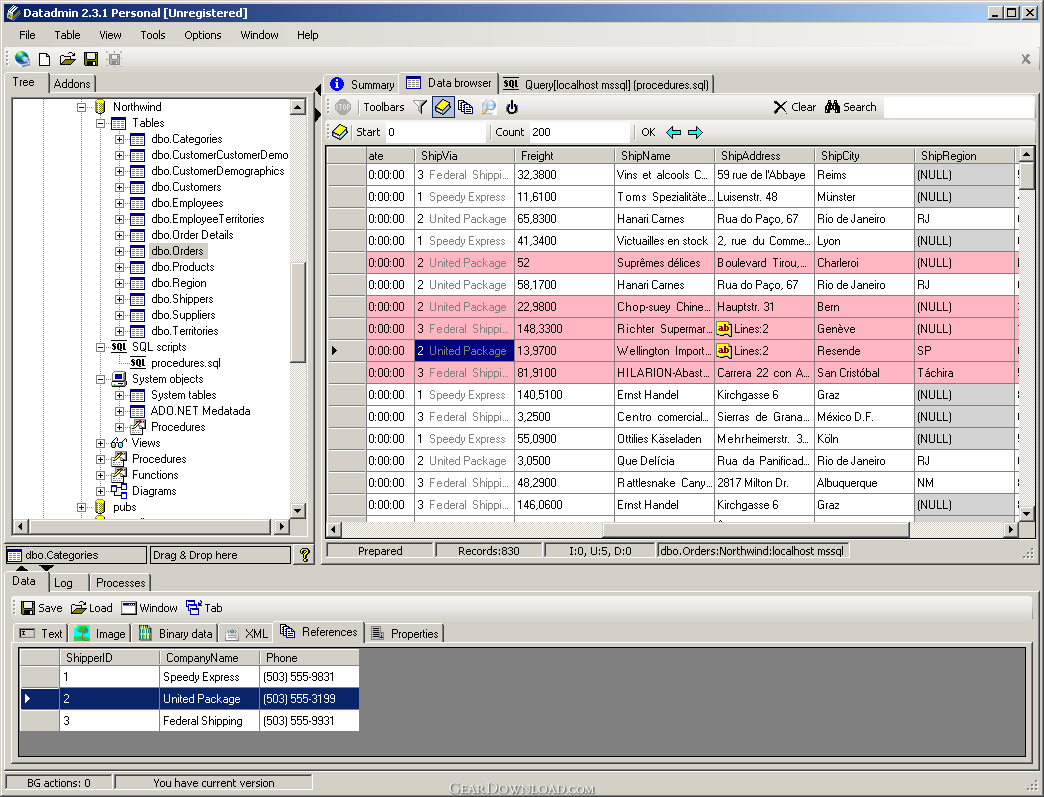
Task: Open the Table menu
Action: point(67,35)
